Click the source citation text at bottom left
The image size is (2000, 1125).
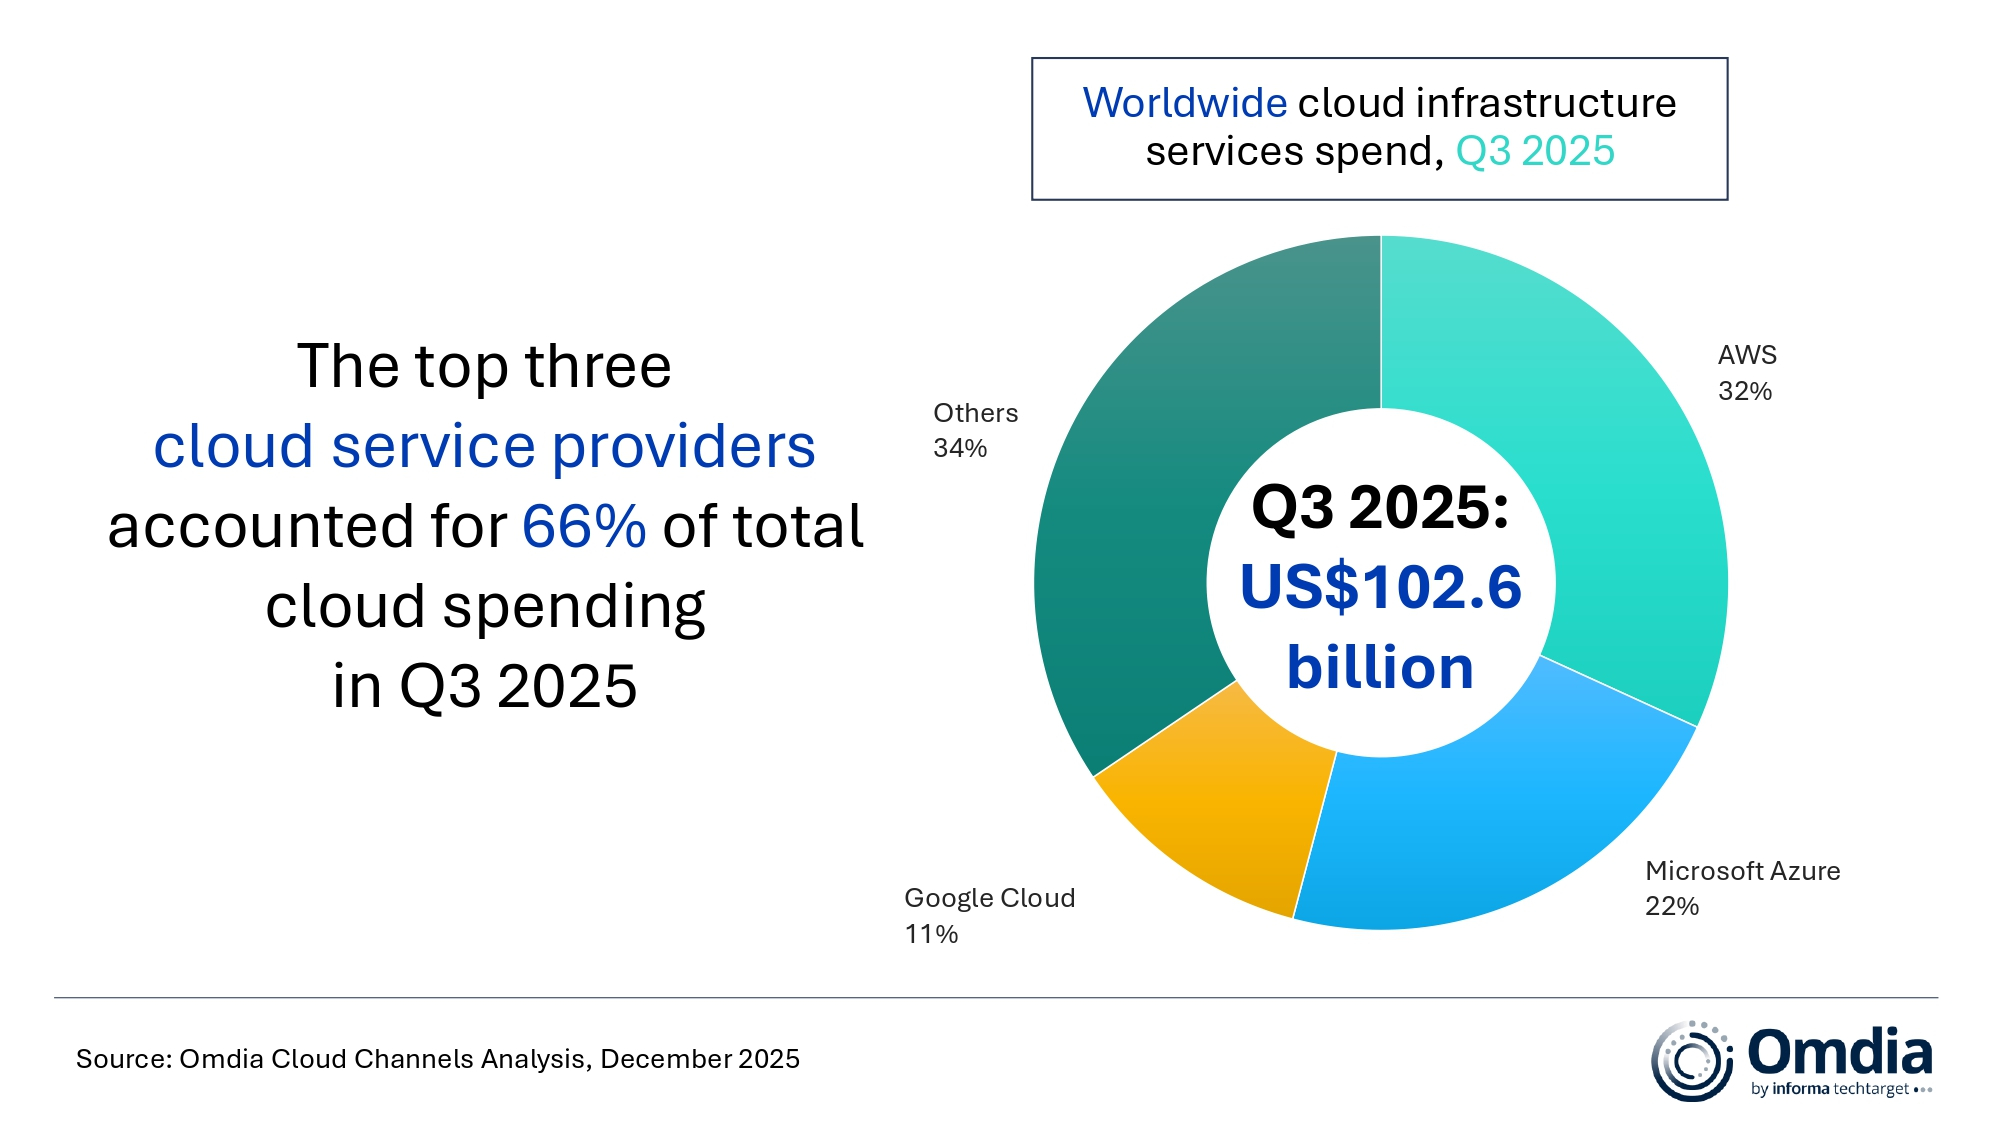(x=440, y=1058)
